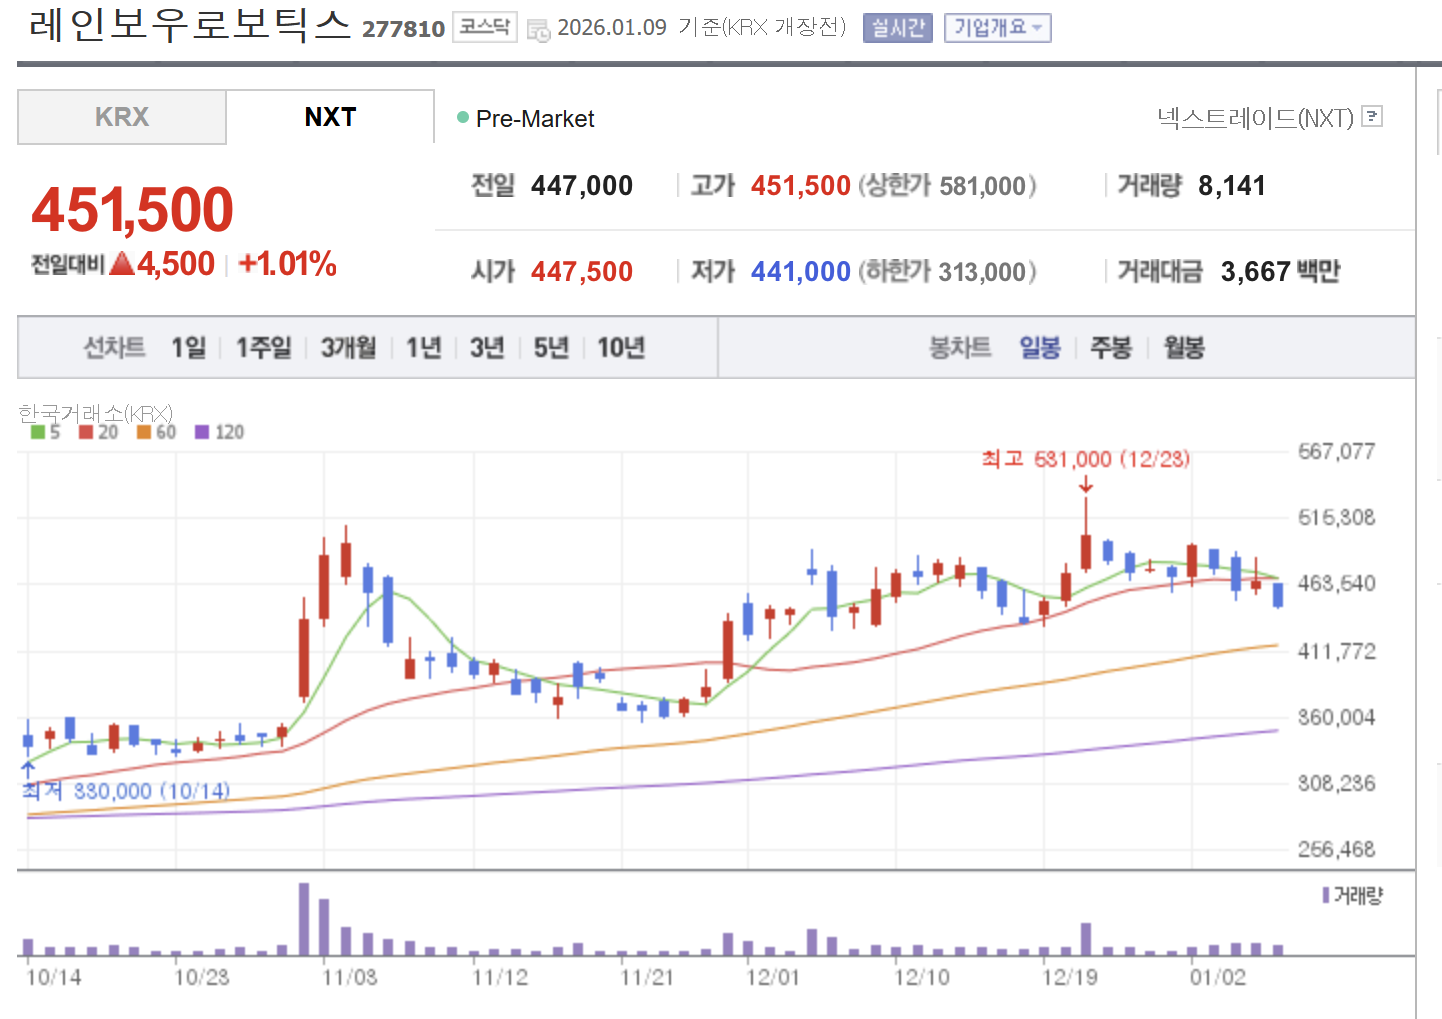1442x1019 pixels.
Task: Click the 전일 value 447,000
Action: [582, 186]
